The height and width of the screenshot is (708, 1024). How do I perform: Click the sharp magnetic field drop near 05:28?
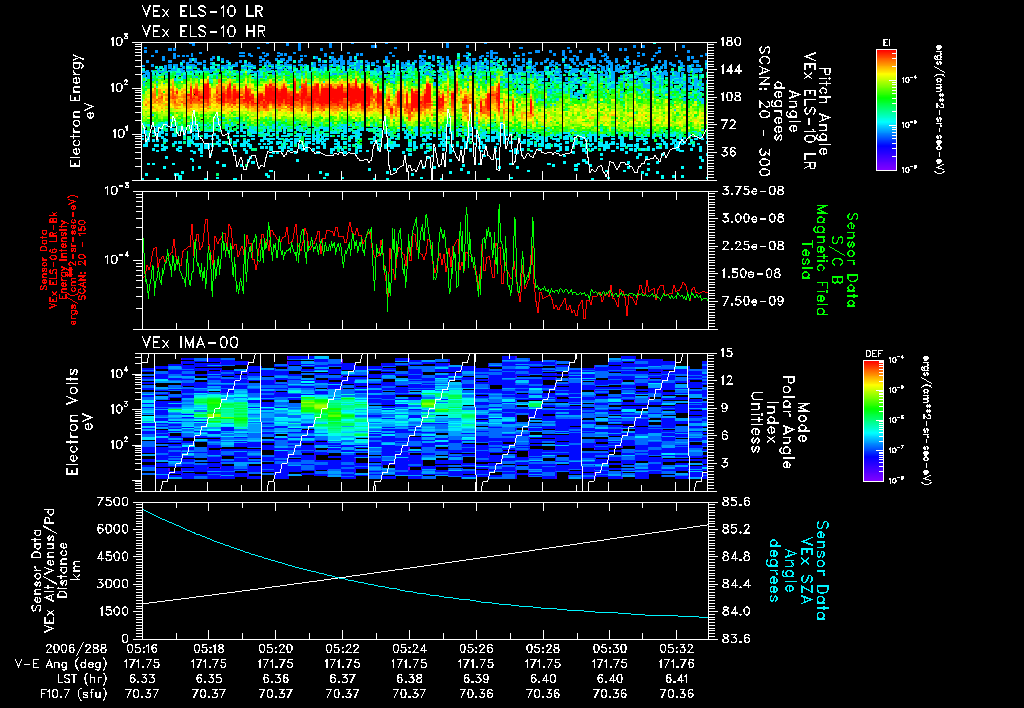coord(534,255)
